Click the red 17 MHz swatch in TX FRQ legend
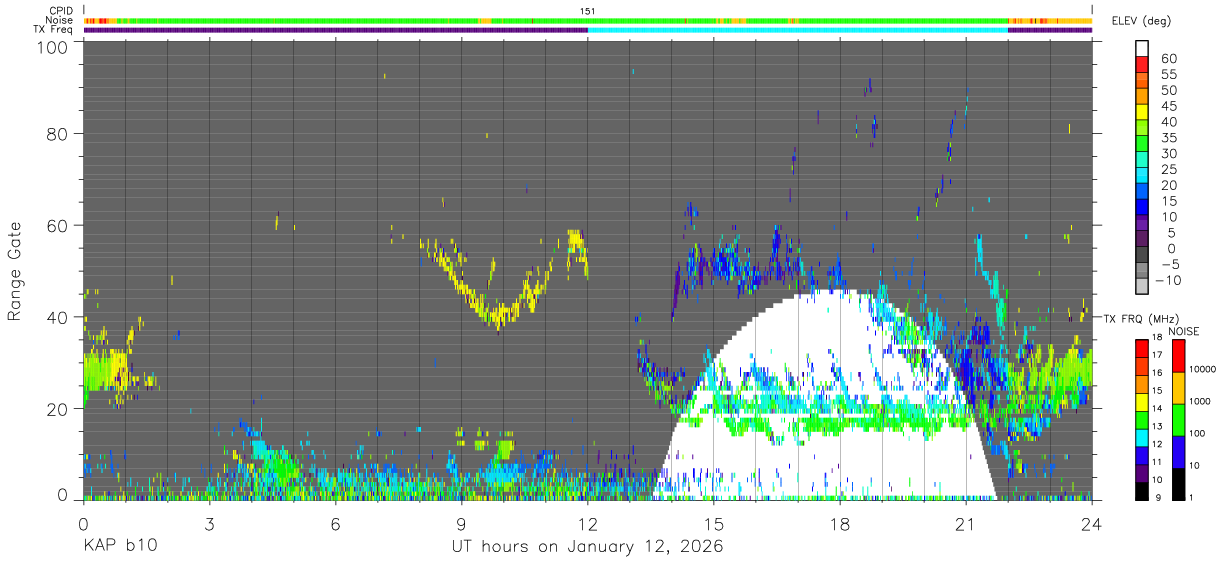The height and width of the screenshot is (567, 1228). click(x=1142, y=349)
